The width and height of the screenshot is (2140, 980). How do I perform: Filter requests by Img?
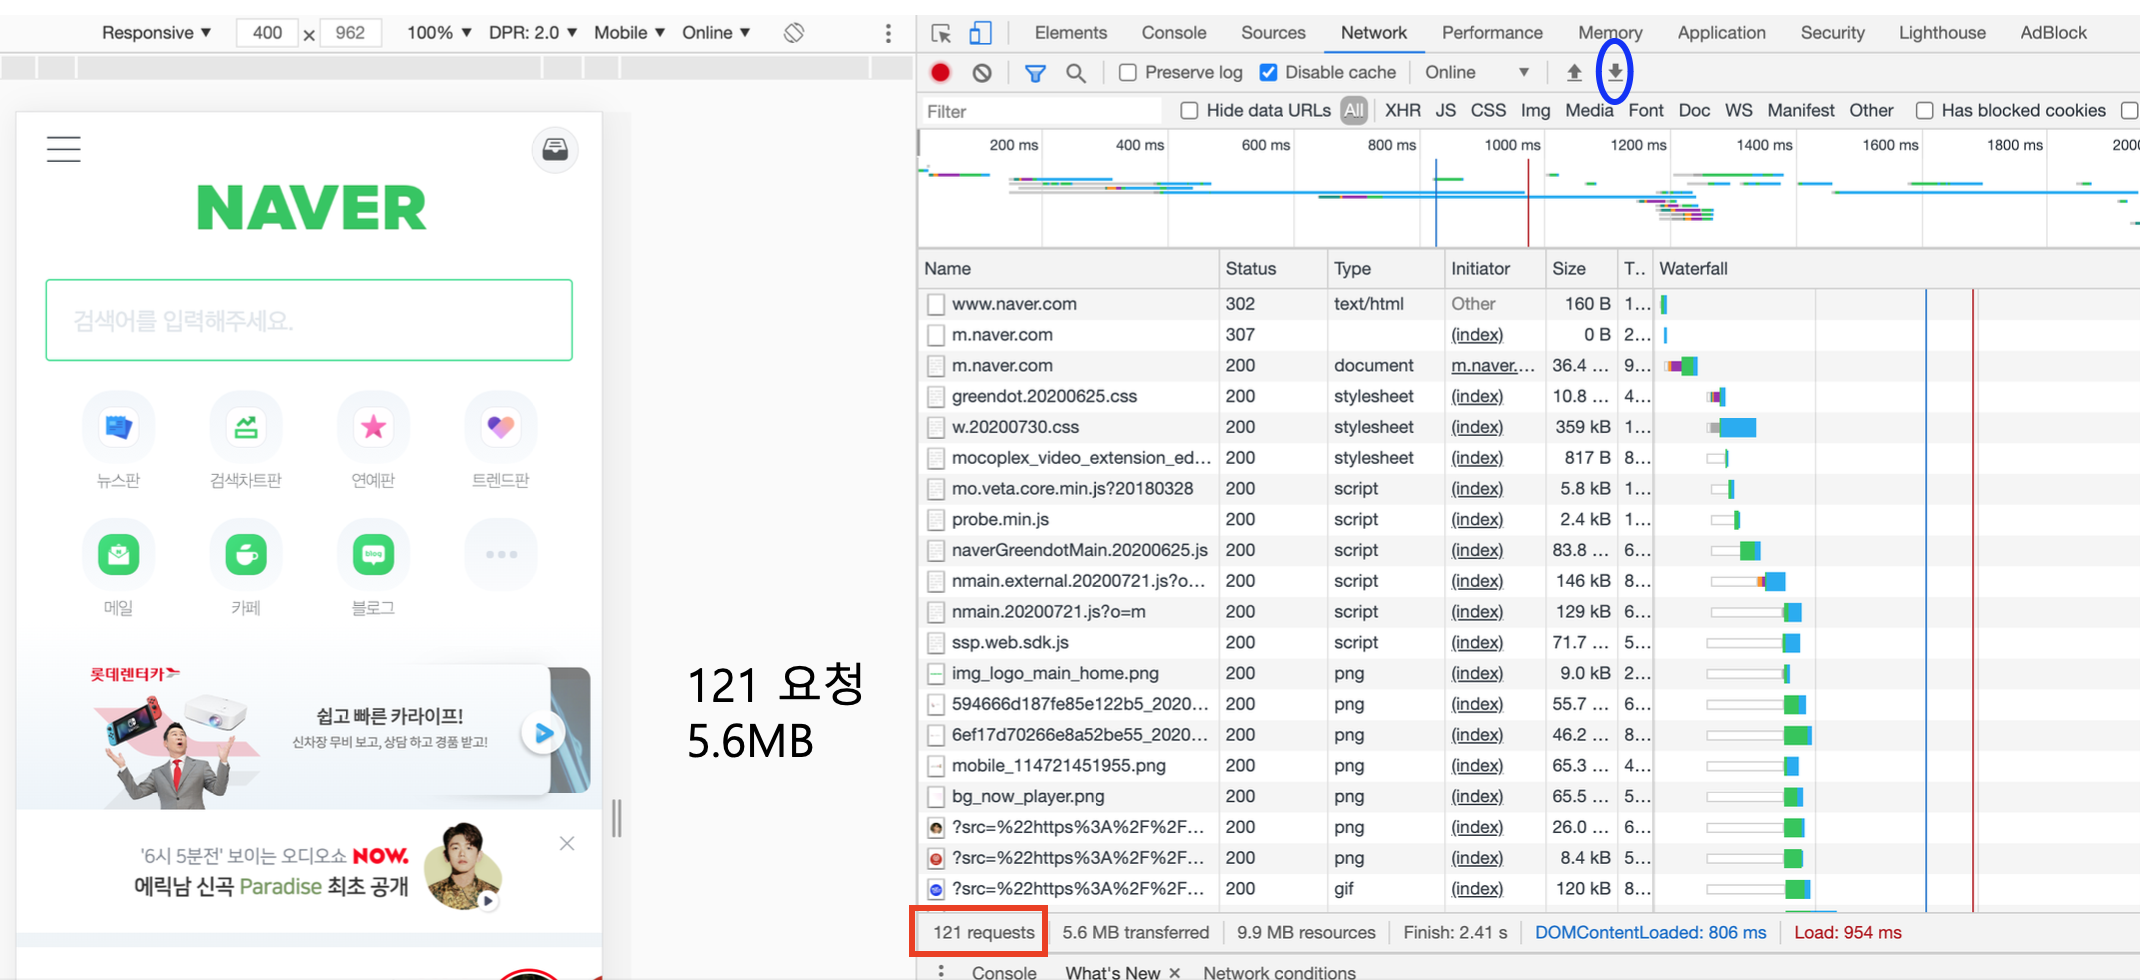[1535, 110]
